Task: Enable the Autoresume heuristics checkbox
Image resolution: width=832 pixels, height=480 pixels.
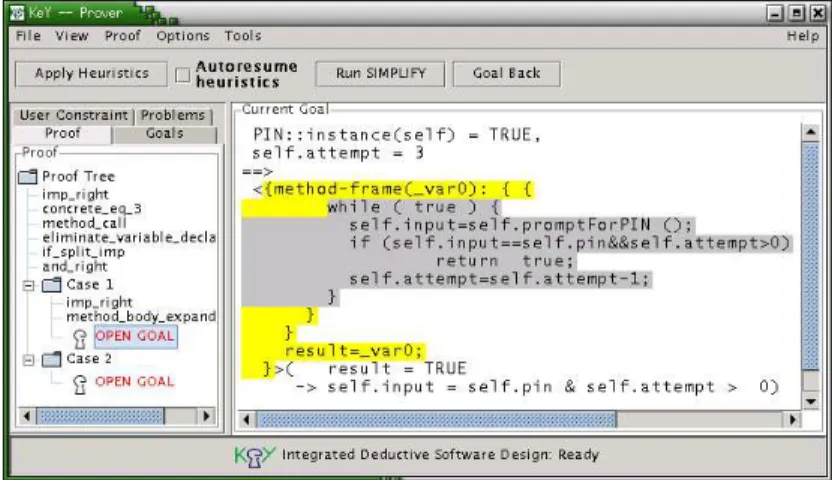Action: 183,75
